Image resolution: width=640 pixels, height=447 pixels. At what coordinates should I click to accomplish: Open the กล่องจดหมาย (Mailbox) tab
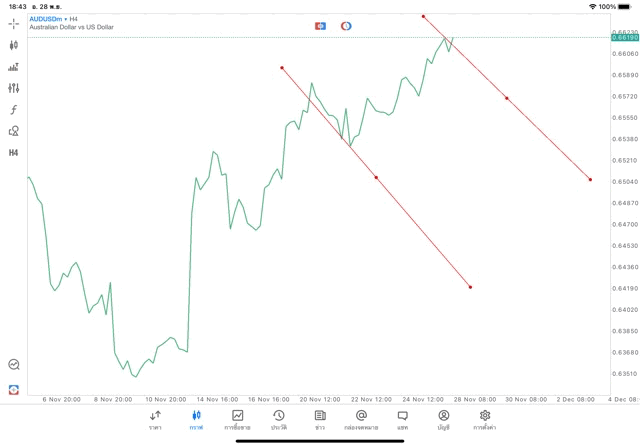[x=361, y=419]
